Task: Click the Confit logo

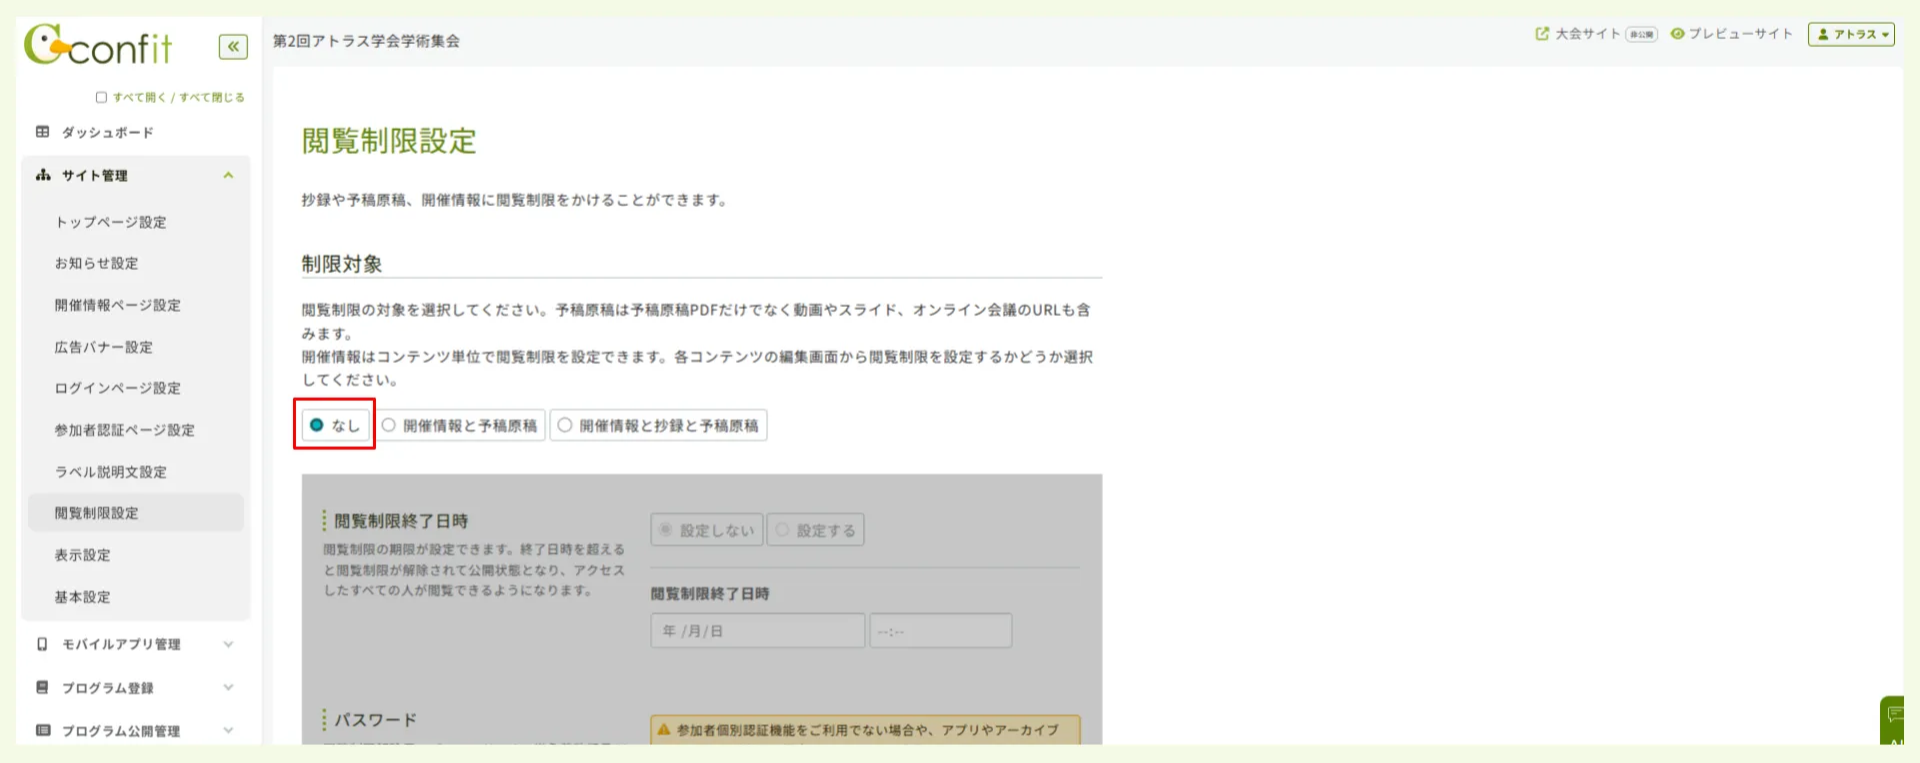Action: 98,45
